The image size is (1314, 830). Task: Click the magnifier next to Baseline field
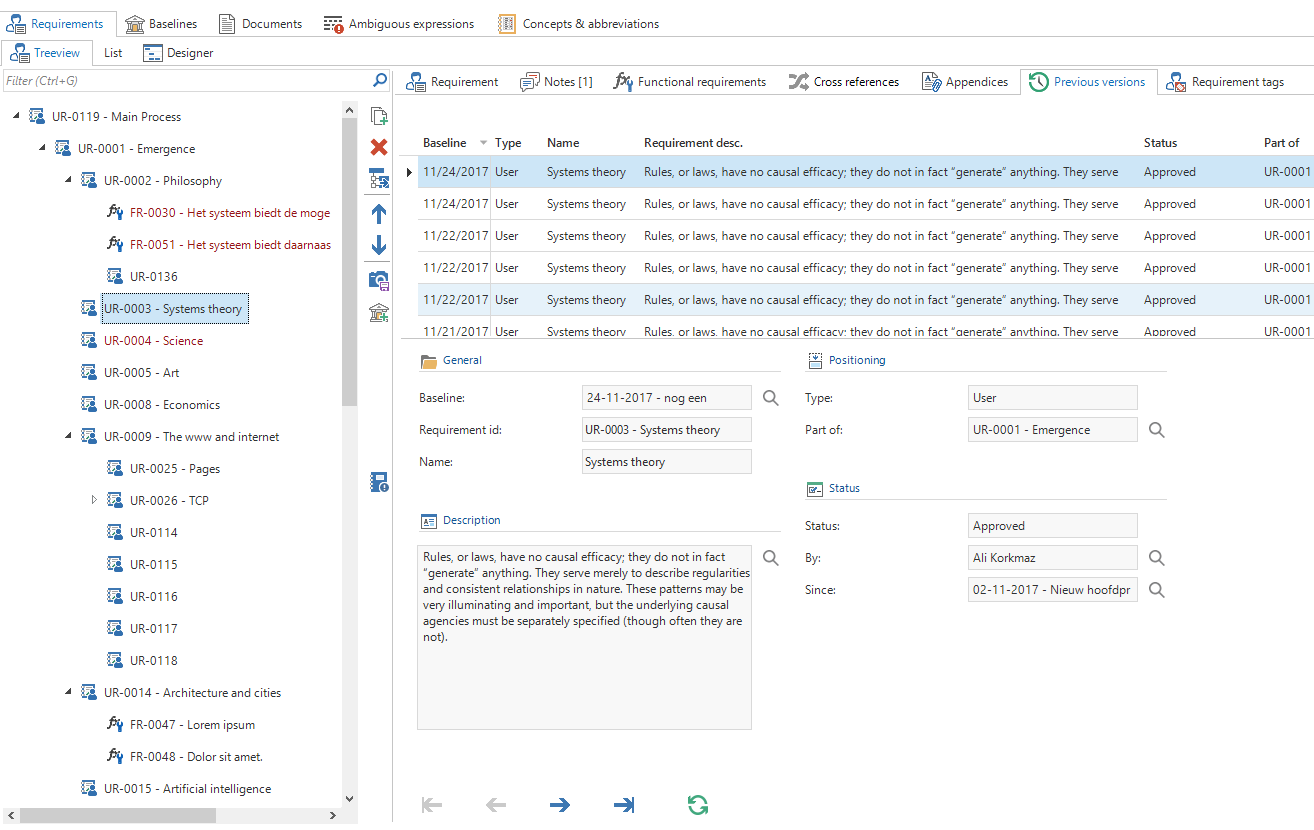(771, 398)
